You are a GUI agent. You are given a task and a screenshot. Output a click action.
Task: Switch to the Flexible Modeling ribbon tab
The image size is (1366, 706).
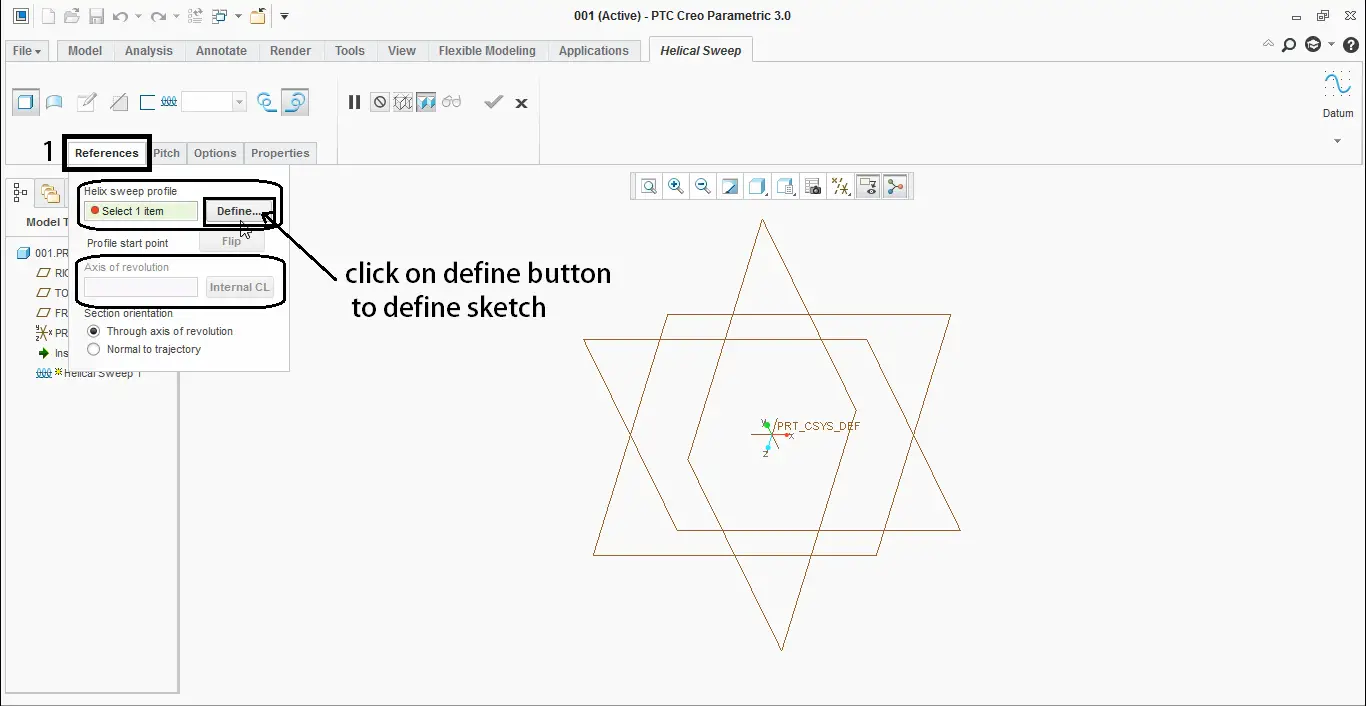click(487, 51)
